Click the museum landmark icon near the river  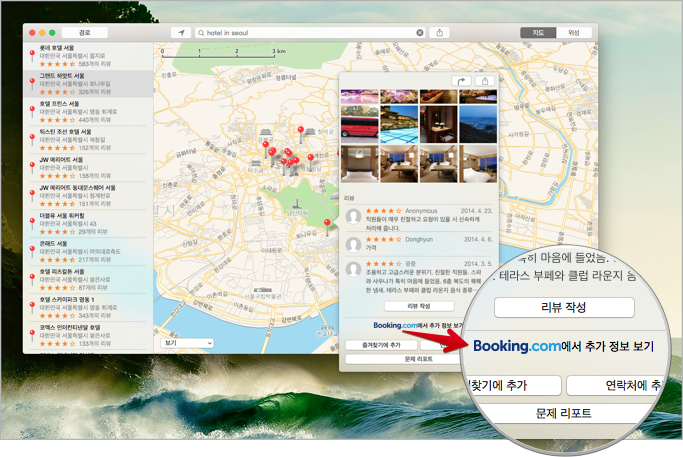pyautogui.click(x=263, y=290)
